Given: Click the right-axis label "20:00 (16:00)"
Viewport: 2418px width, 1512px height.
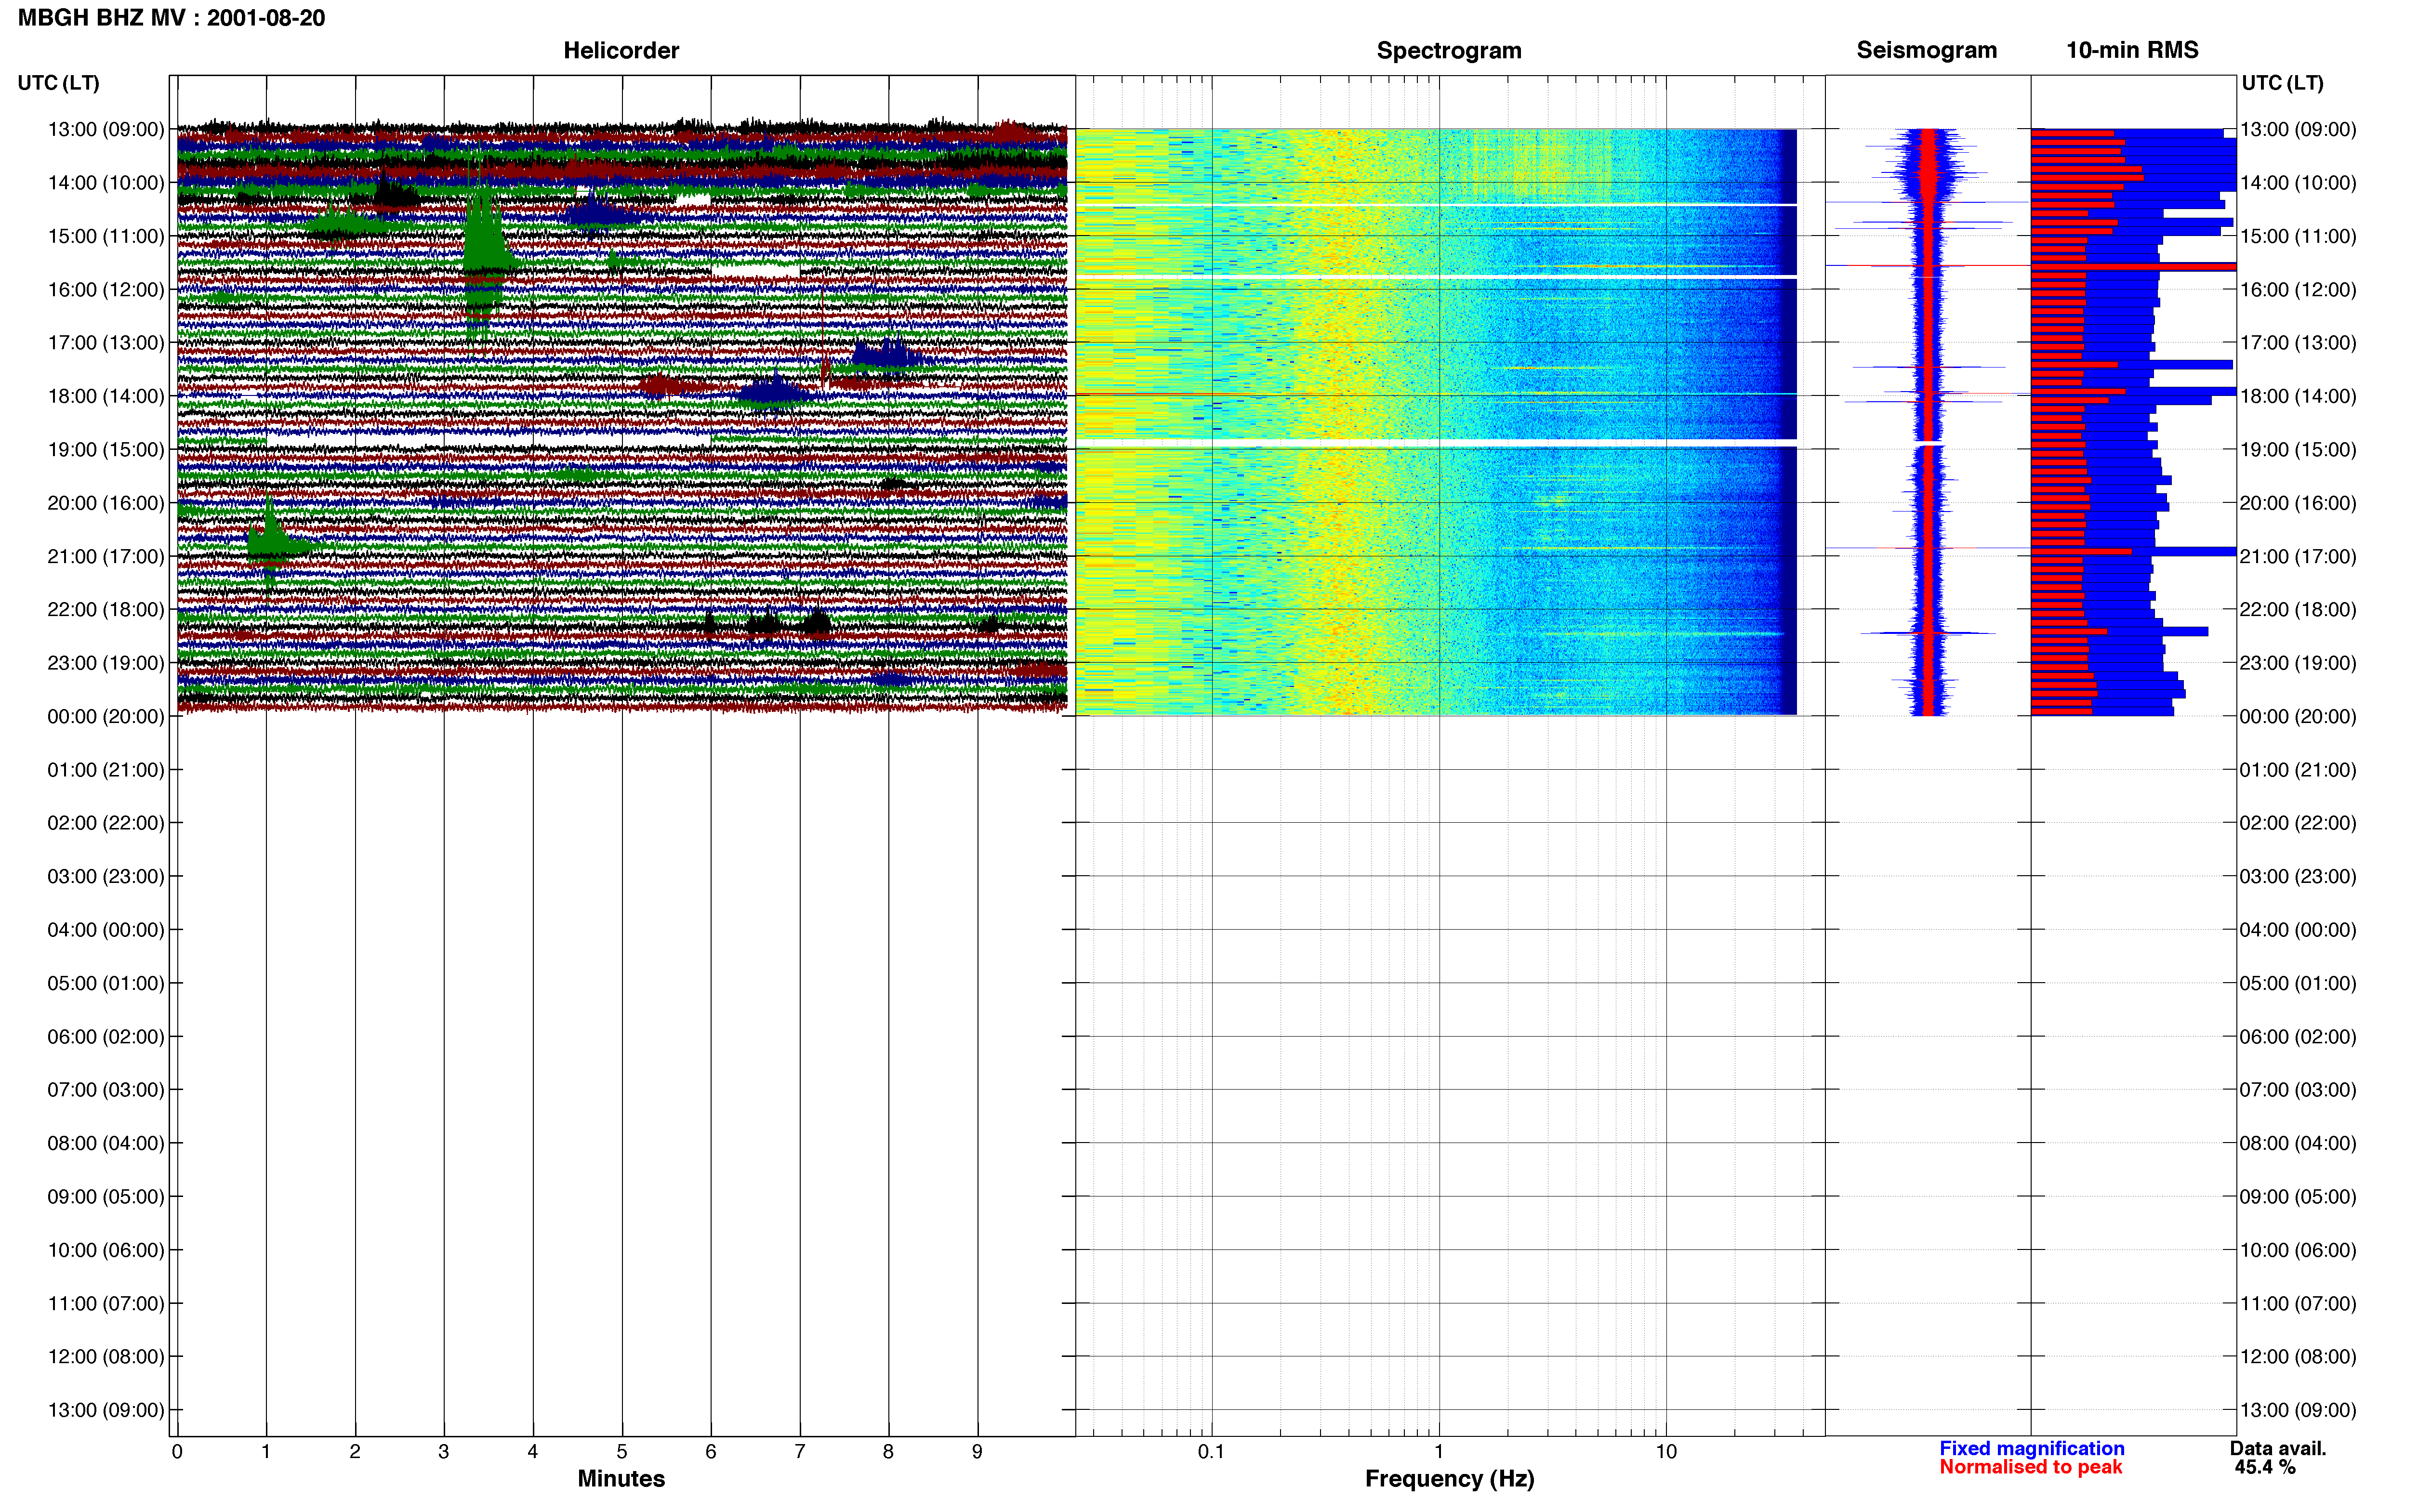Looking at the screenshot, I should click(2298, 503).
